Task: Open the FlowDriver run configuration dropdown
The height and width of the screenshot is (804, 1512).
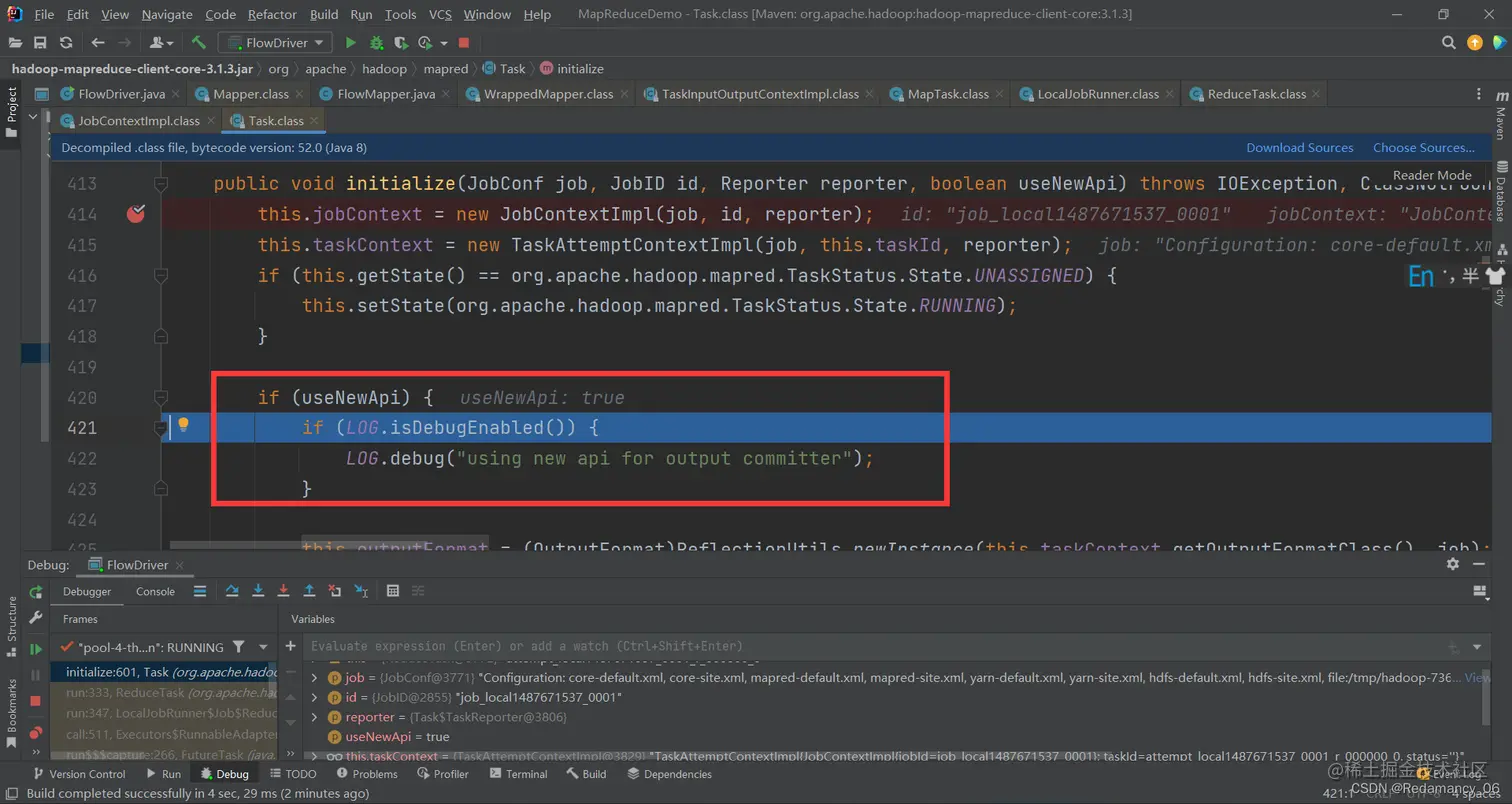Action: 277,43
